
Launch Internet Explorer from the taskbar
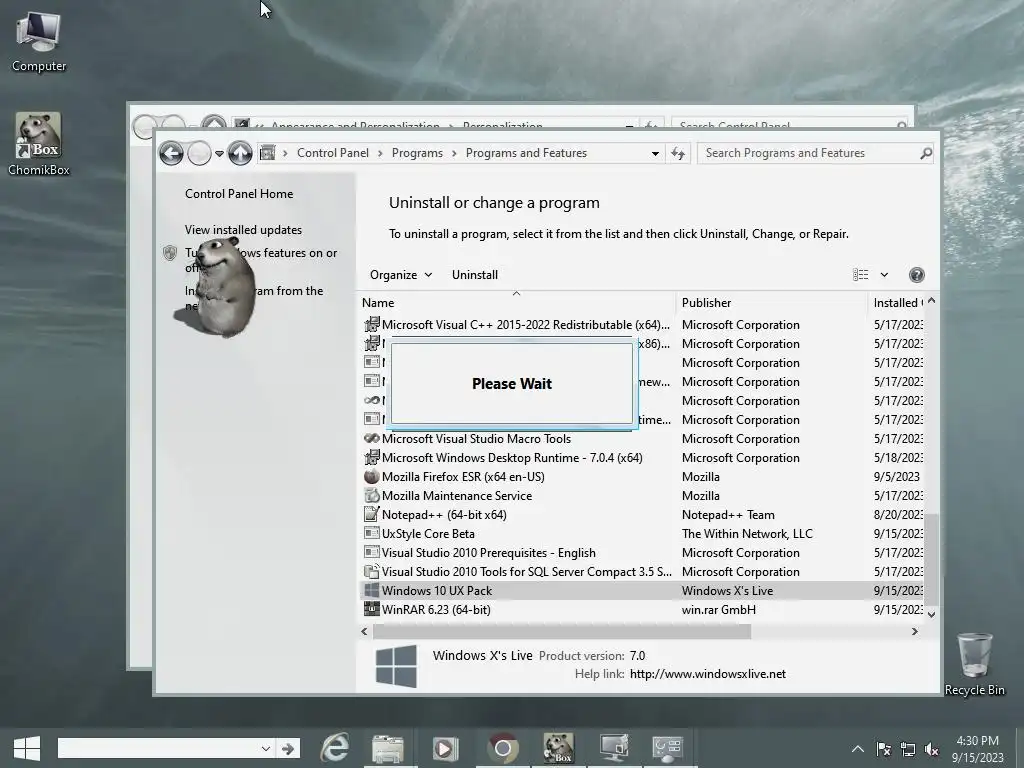pyautogui.click(x=334, y=748)
